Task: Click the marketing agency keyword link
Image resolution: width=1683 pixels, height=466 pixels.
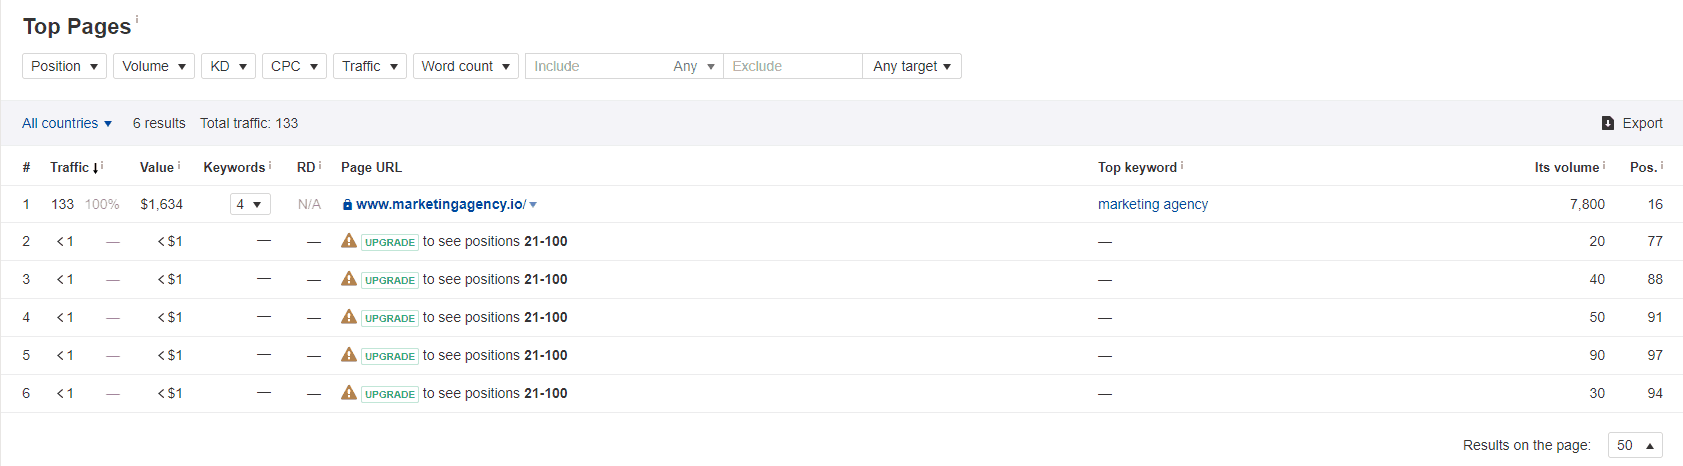Action: tap(1152, 204)
